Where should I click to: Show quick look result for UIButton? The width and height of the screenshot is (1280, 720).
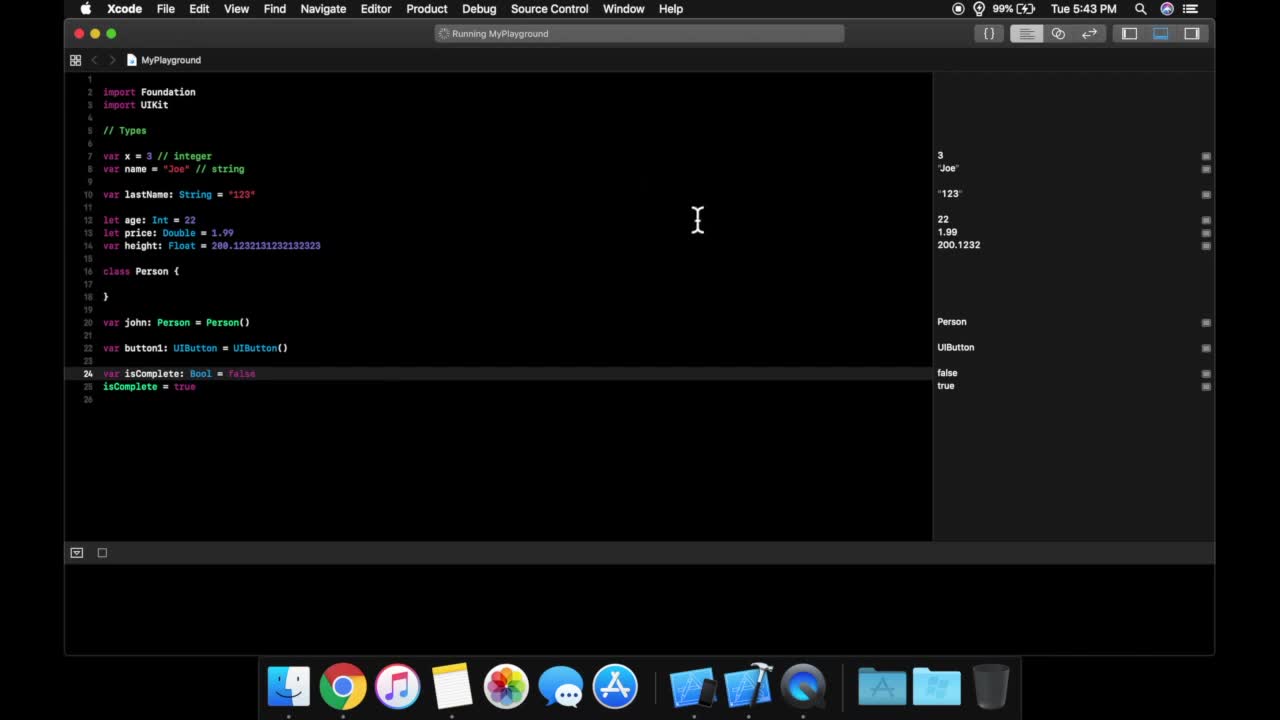click(x=1206, y=348)
